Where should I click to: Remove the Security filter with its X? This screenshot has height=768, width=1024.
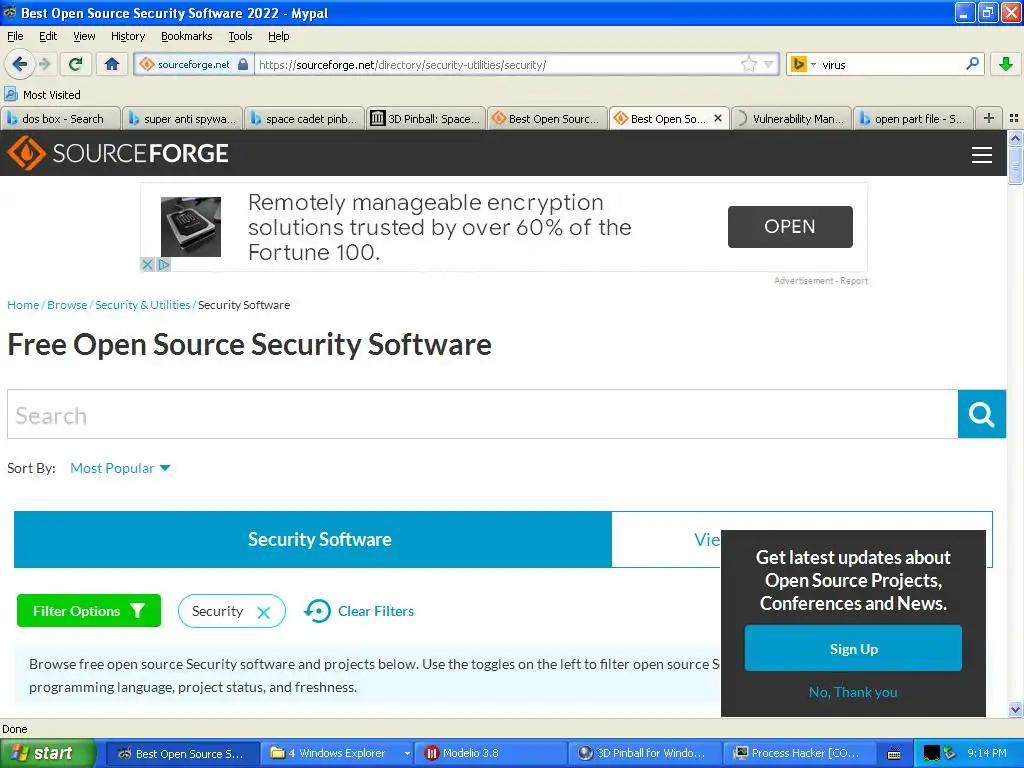[264, 613]
